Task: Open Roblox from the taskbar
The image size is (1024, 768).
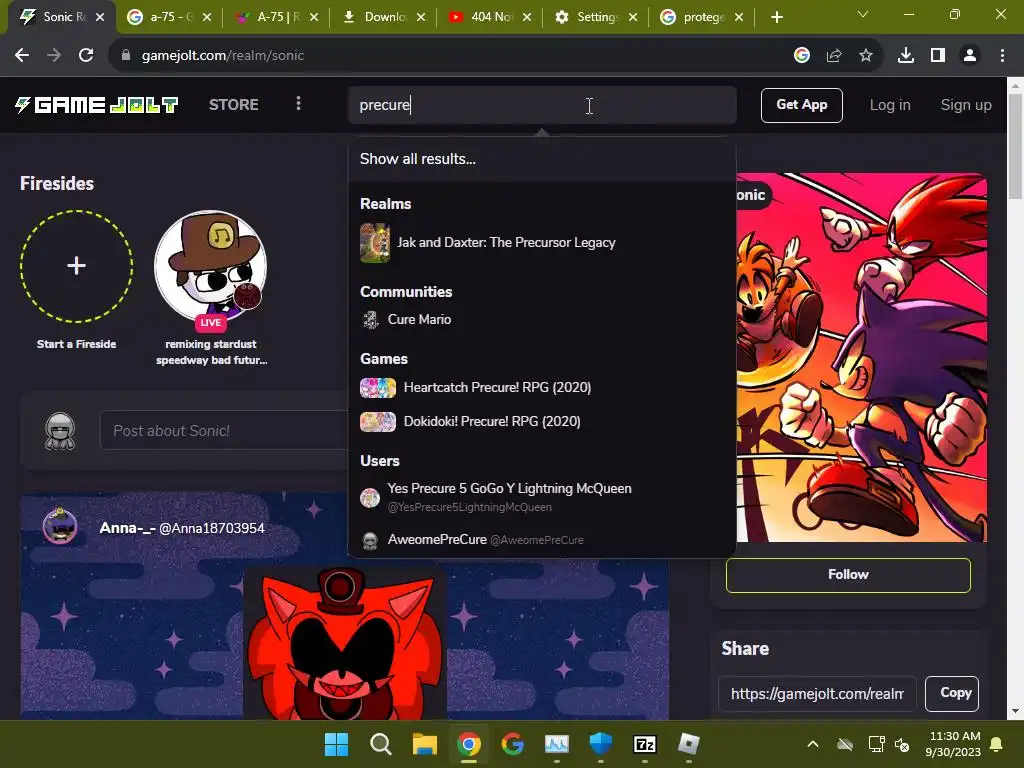Action: [688, 744]
